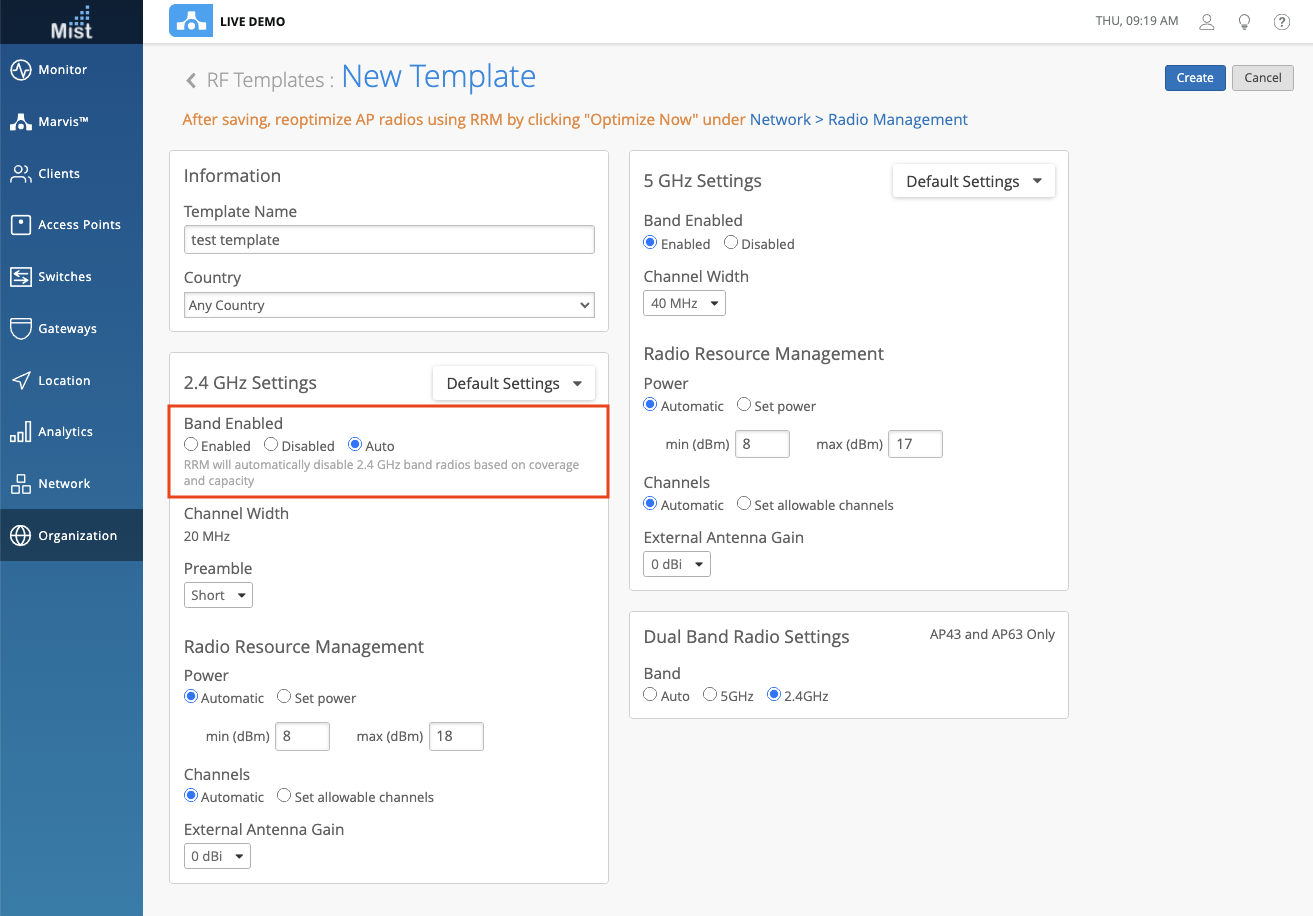The height and width of the screenshot is (916, 1313).
Task: Open Marvis icon in left navigation
Action: point(21,122)
